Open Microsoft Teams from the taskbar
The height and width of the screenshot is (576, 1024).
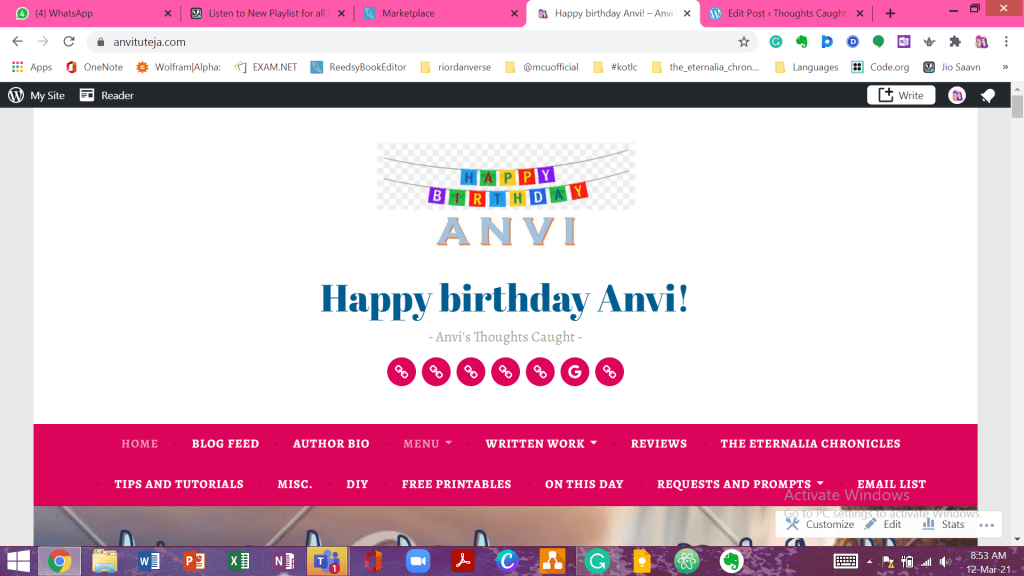(327, 561)
